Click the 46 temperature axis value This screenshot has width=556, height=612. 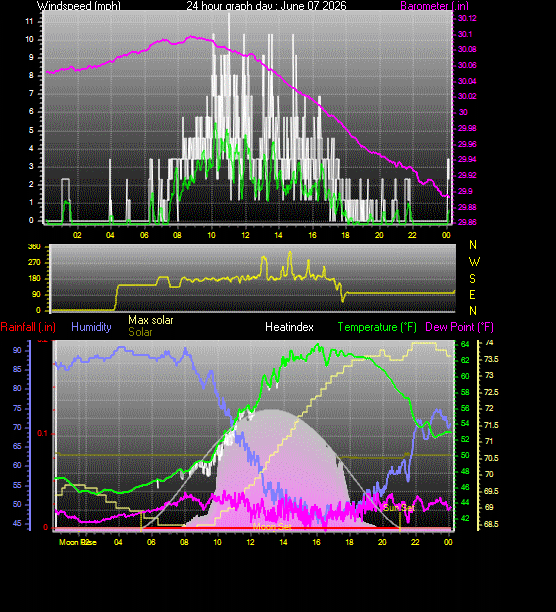tap(465, 487)
